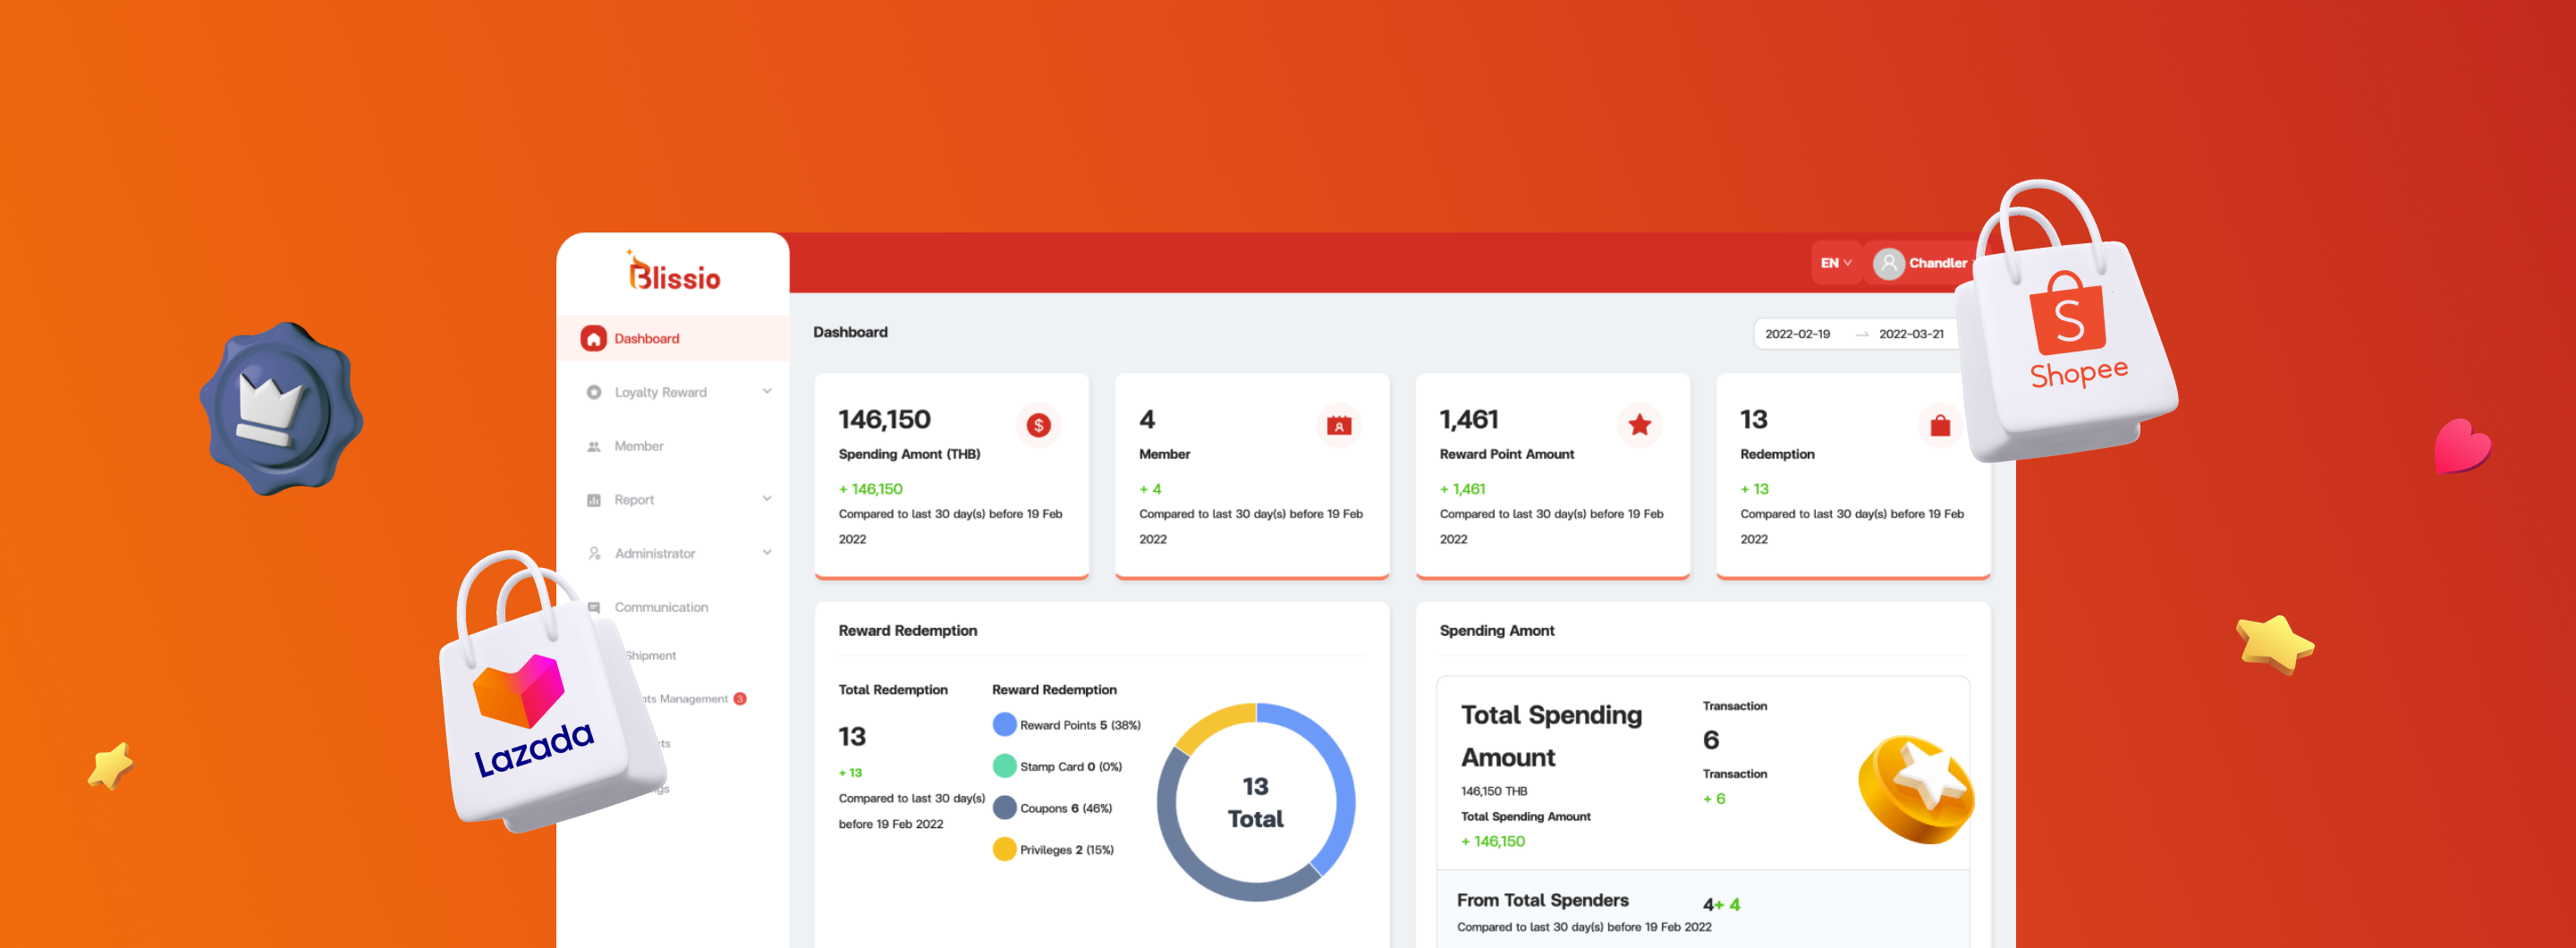Click the Blissio logo
The image size is (2576, 948).
click(673, 271)
